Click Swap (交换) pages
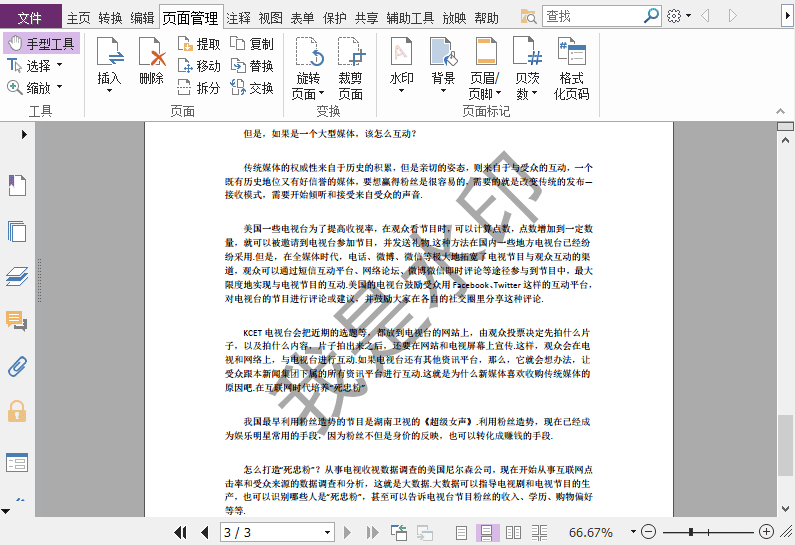Screen dimensions: 795x545 tap(252, 88)
